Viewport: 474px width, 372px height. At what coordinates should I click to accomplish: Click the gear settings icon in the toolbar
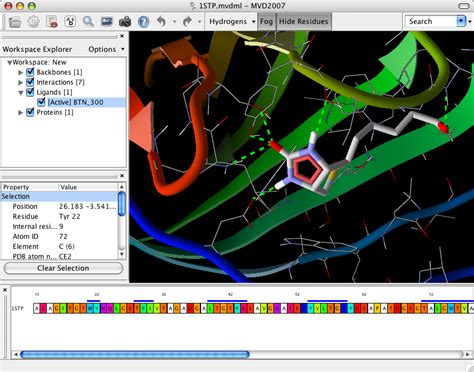coord(33,22)
